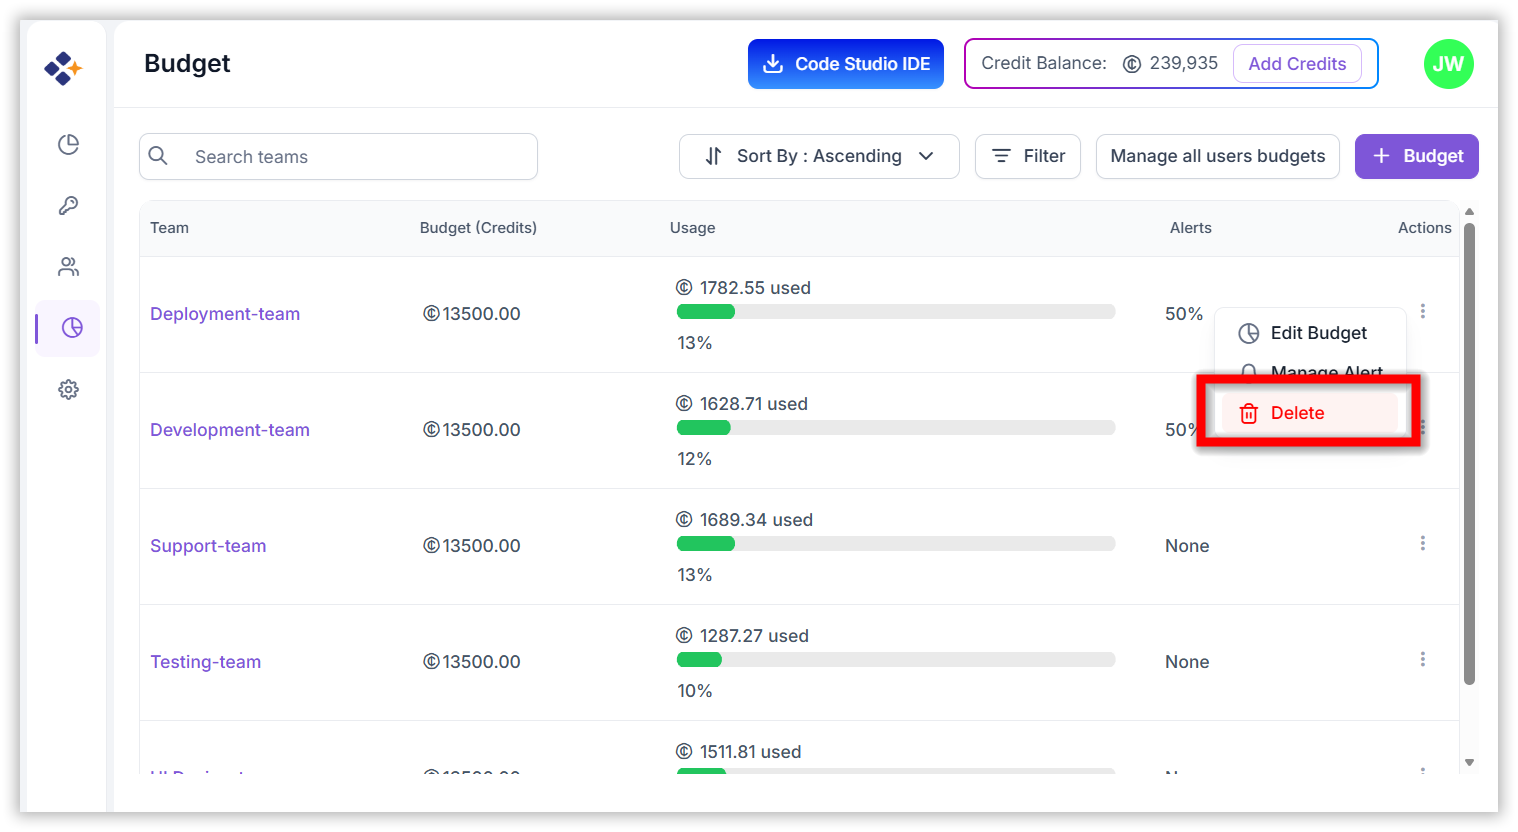Click the Support-team usage progress bar
Viewport: 1518px width, 832px height.
[895, 544]
